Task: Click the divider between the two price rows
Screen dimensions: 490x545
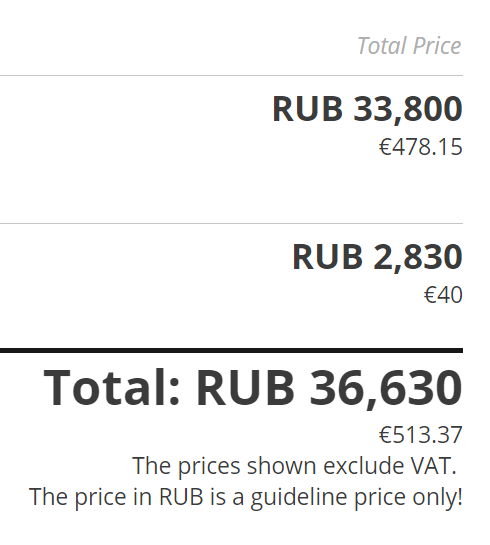Action: pos(231,223)
